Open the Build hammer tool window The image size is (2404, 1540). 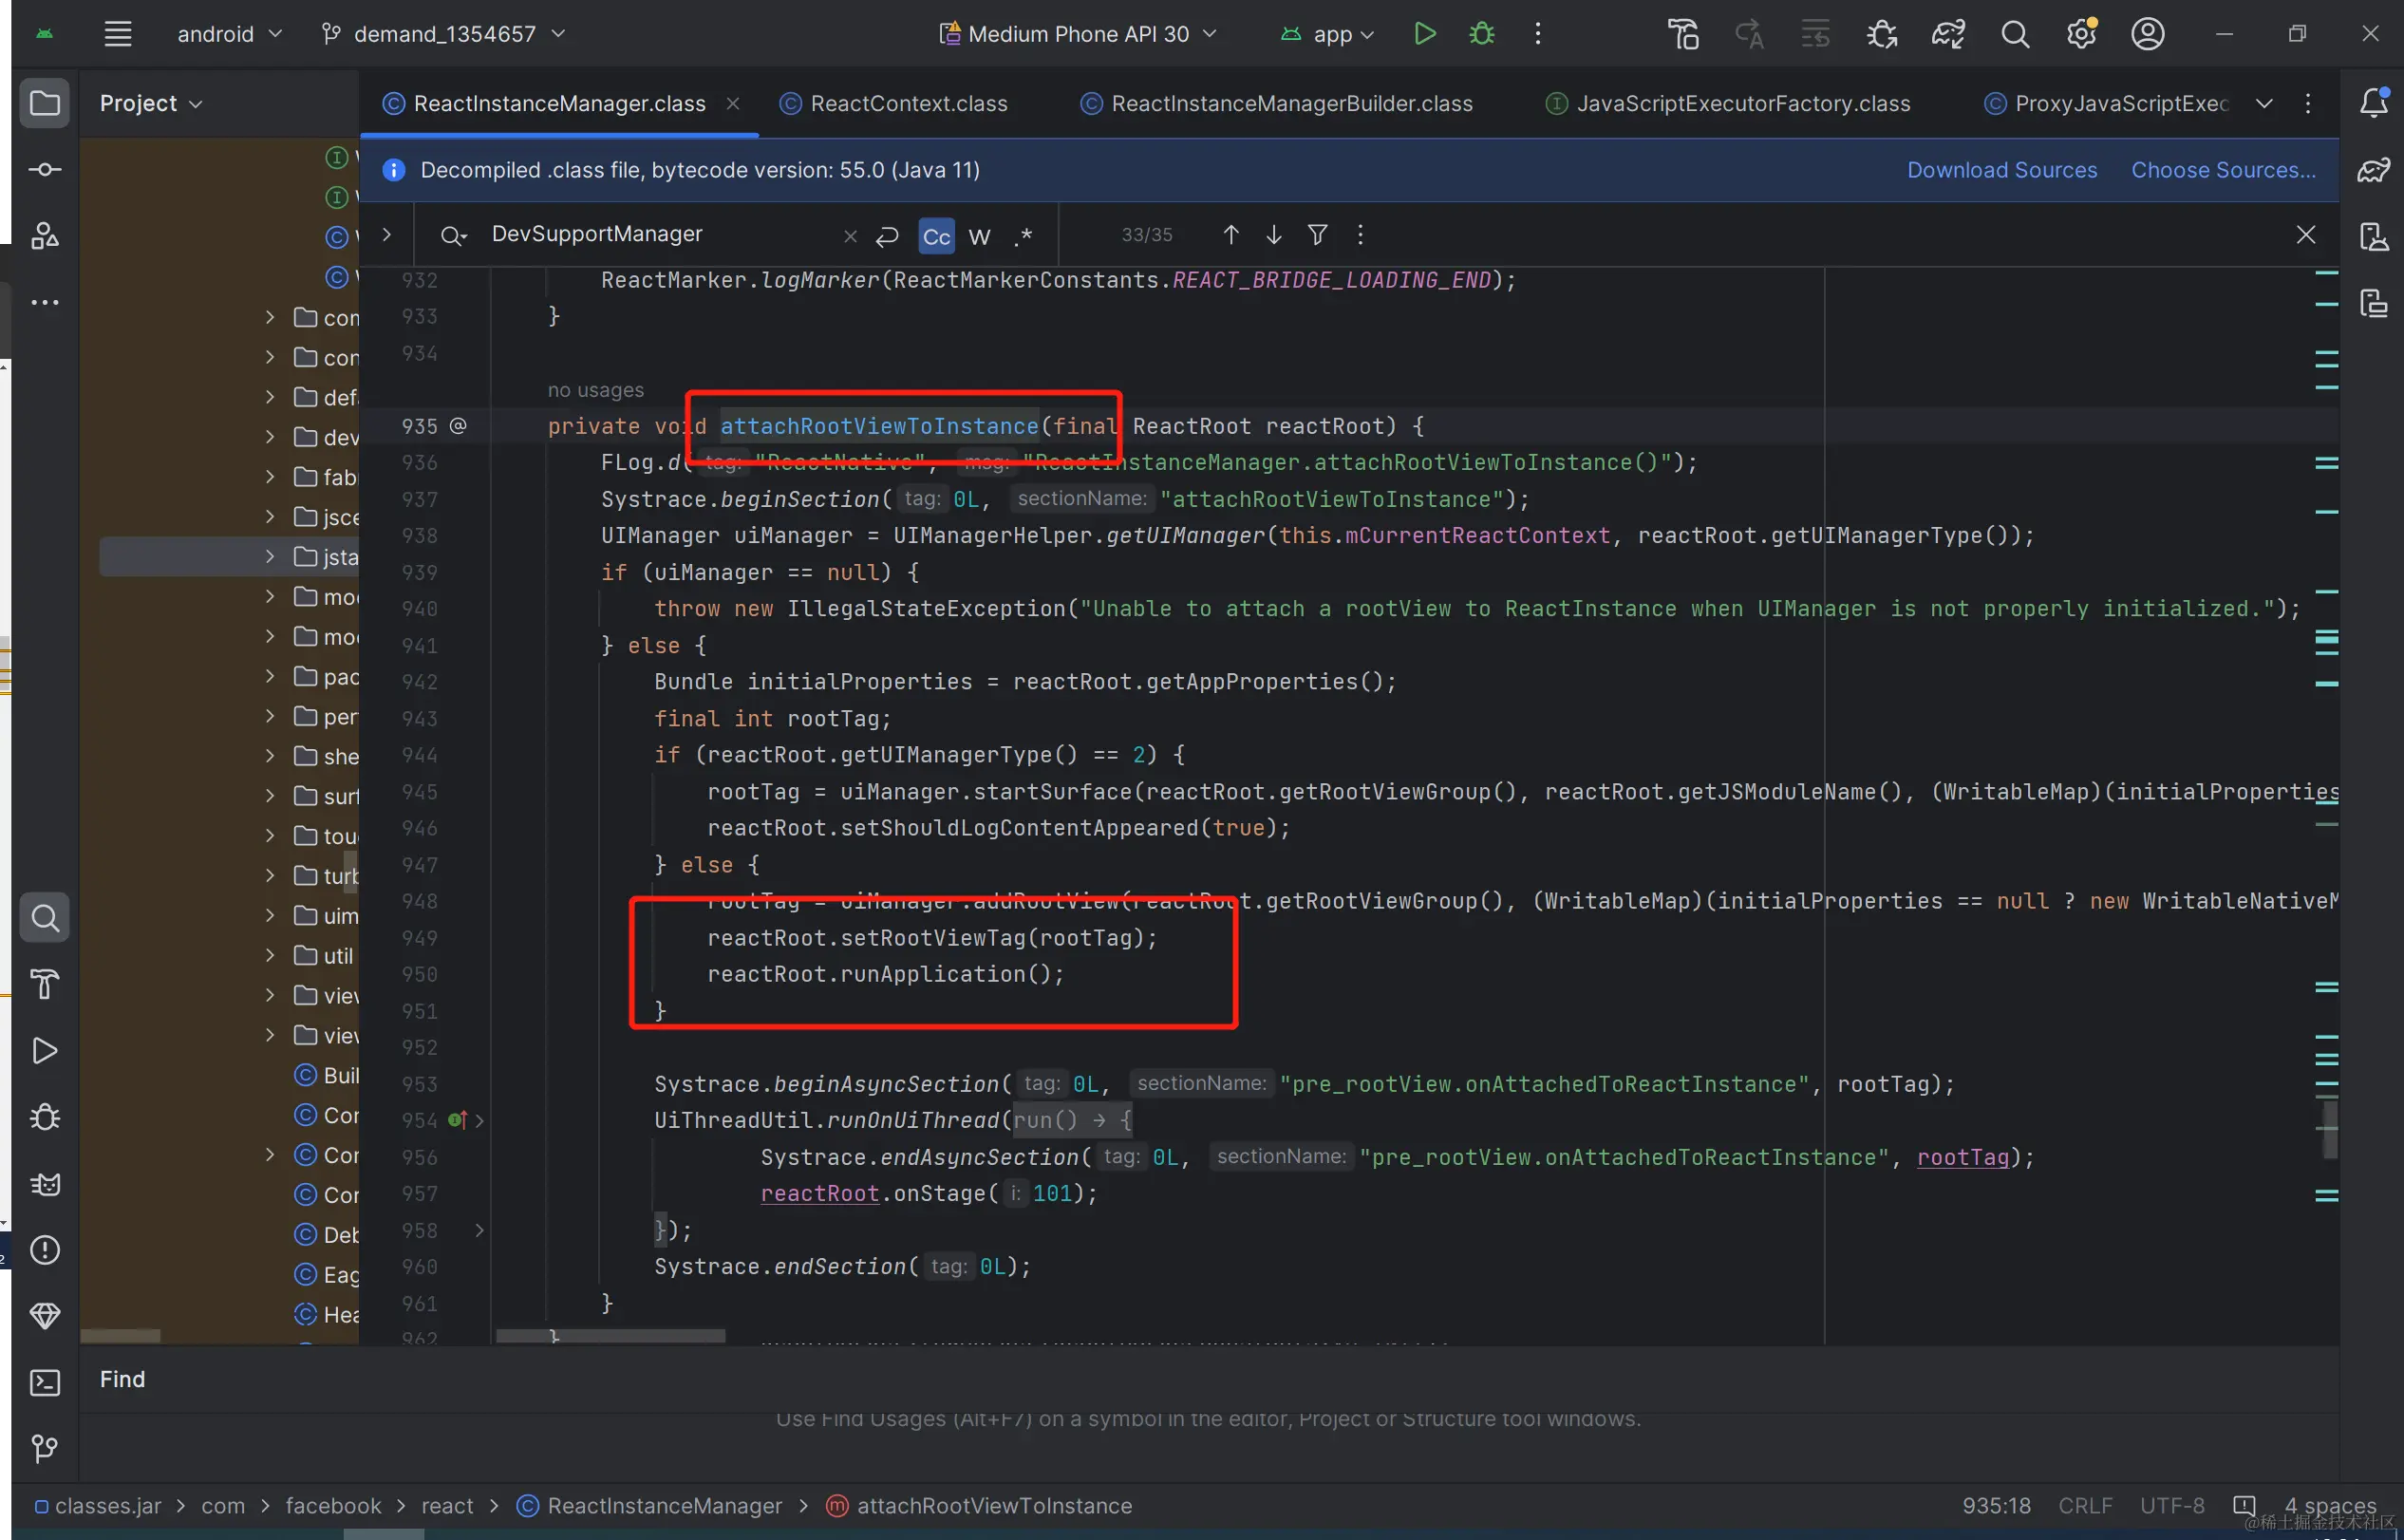45,984
